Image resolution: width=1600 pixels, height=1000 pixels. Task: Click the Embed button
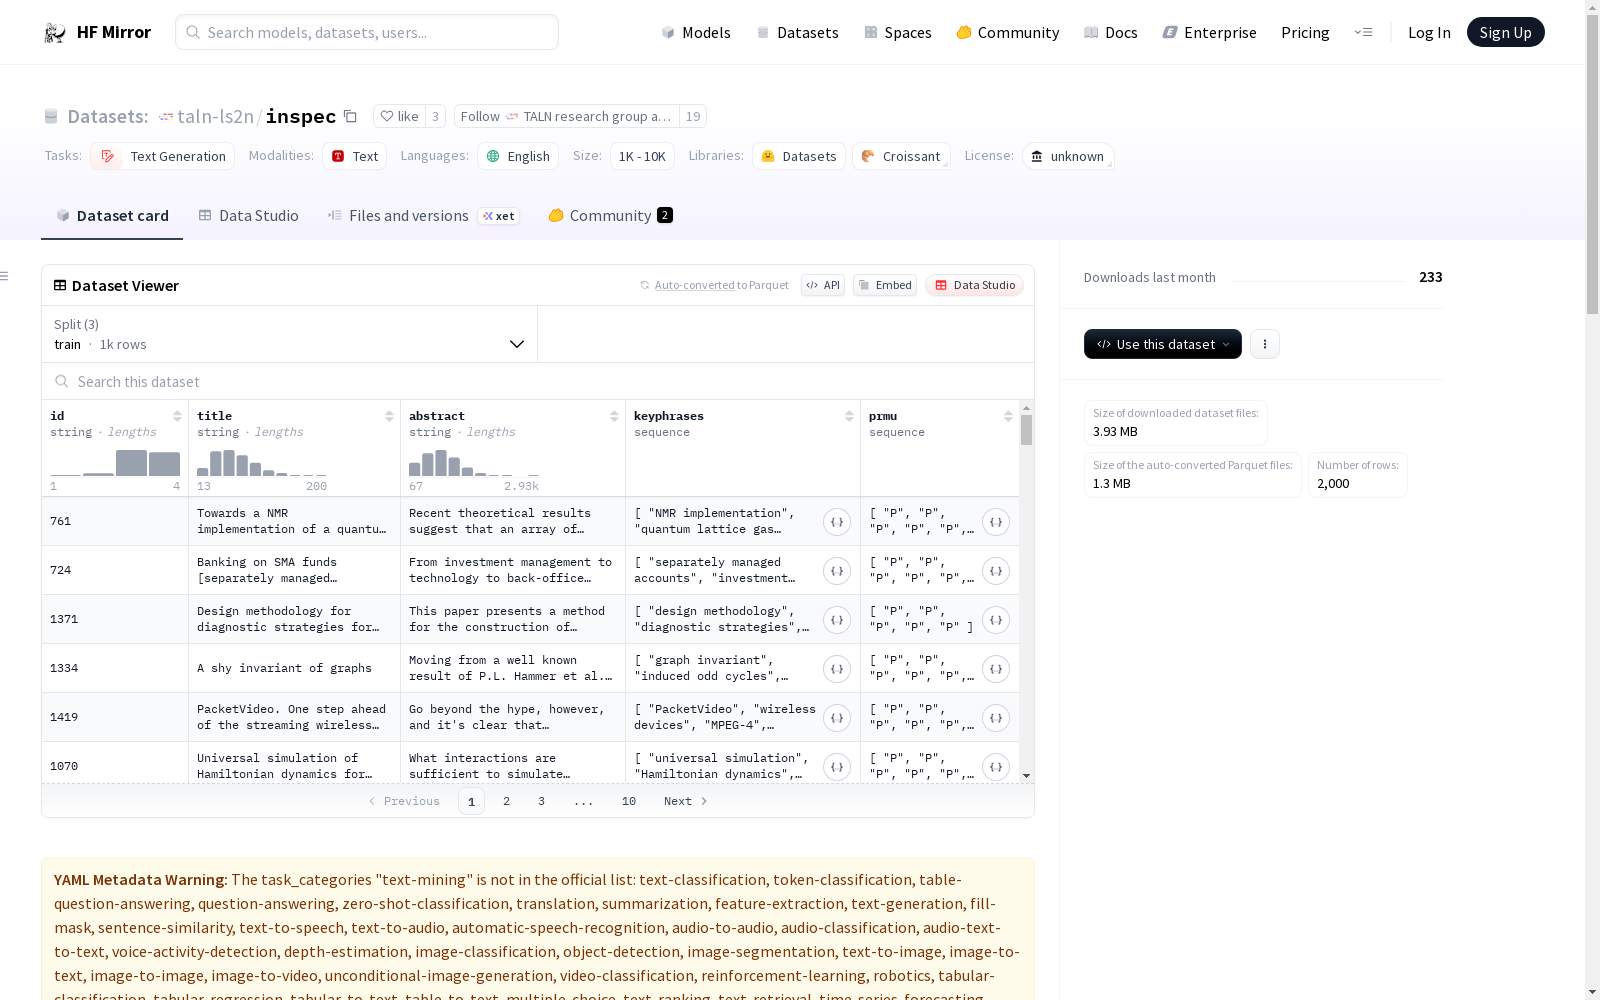click(x=885, y=285)
